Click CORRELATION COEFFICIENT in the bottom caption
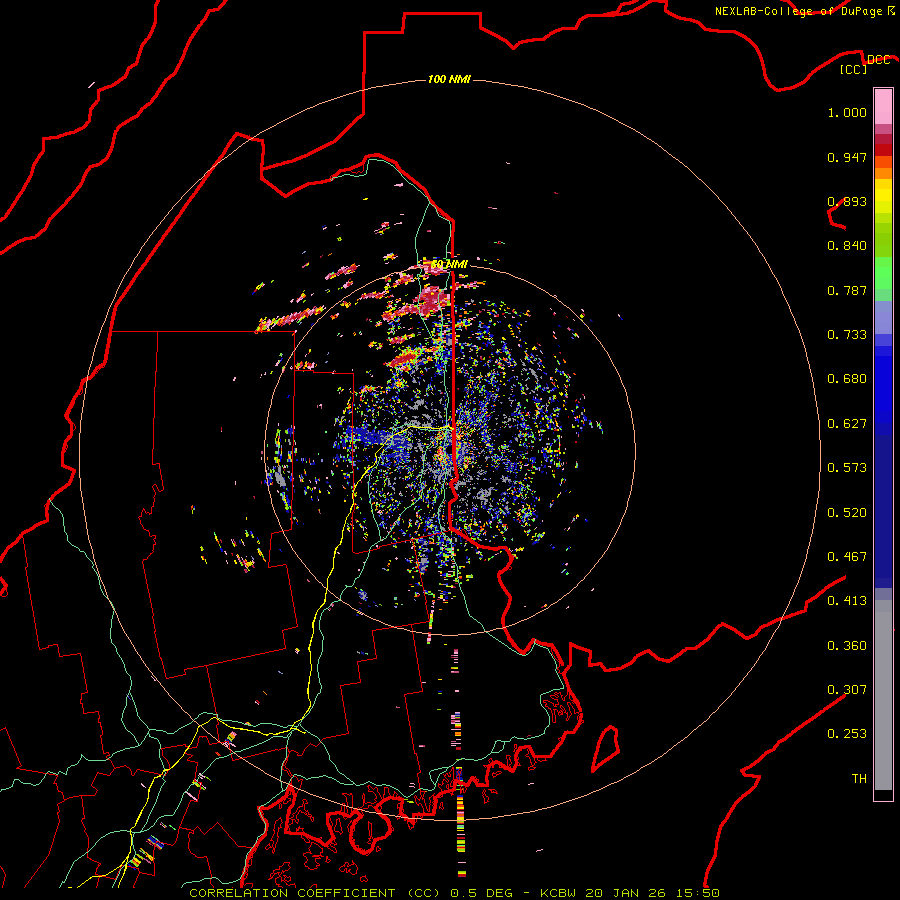The image size is (900, 900). pos(292,893)
